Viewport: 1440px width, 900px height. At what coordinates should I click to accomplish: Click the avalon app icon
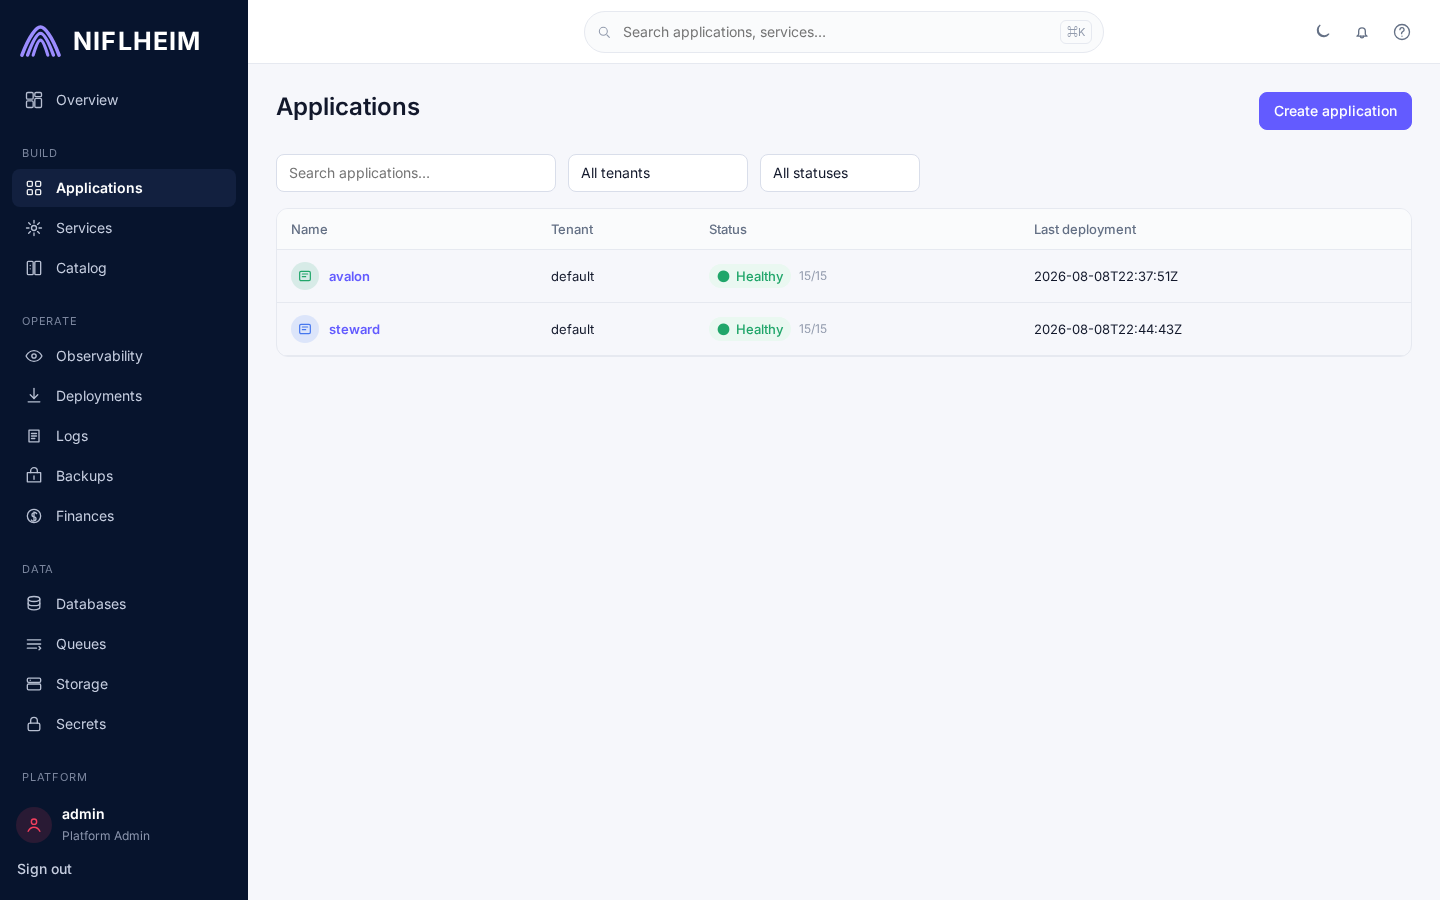tap(305, 276)
